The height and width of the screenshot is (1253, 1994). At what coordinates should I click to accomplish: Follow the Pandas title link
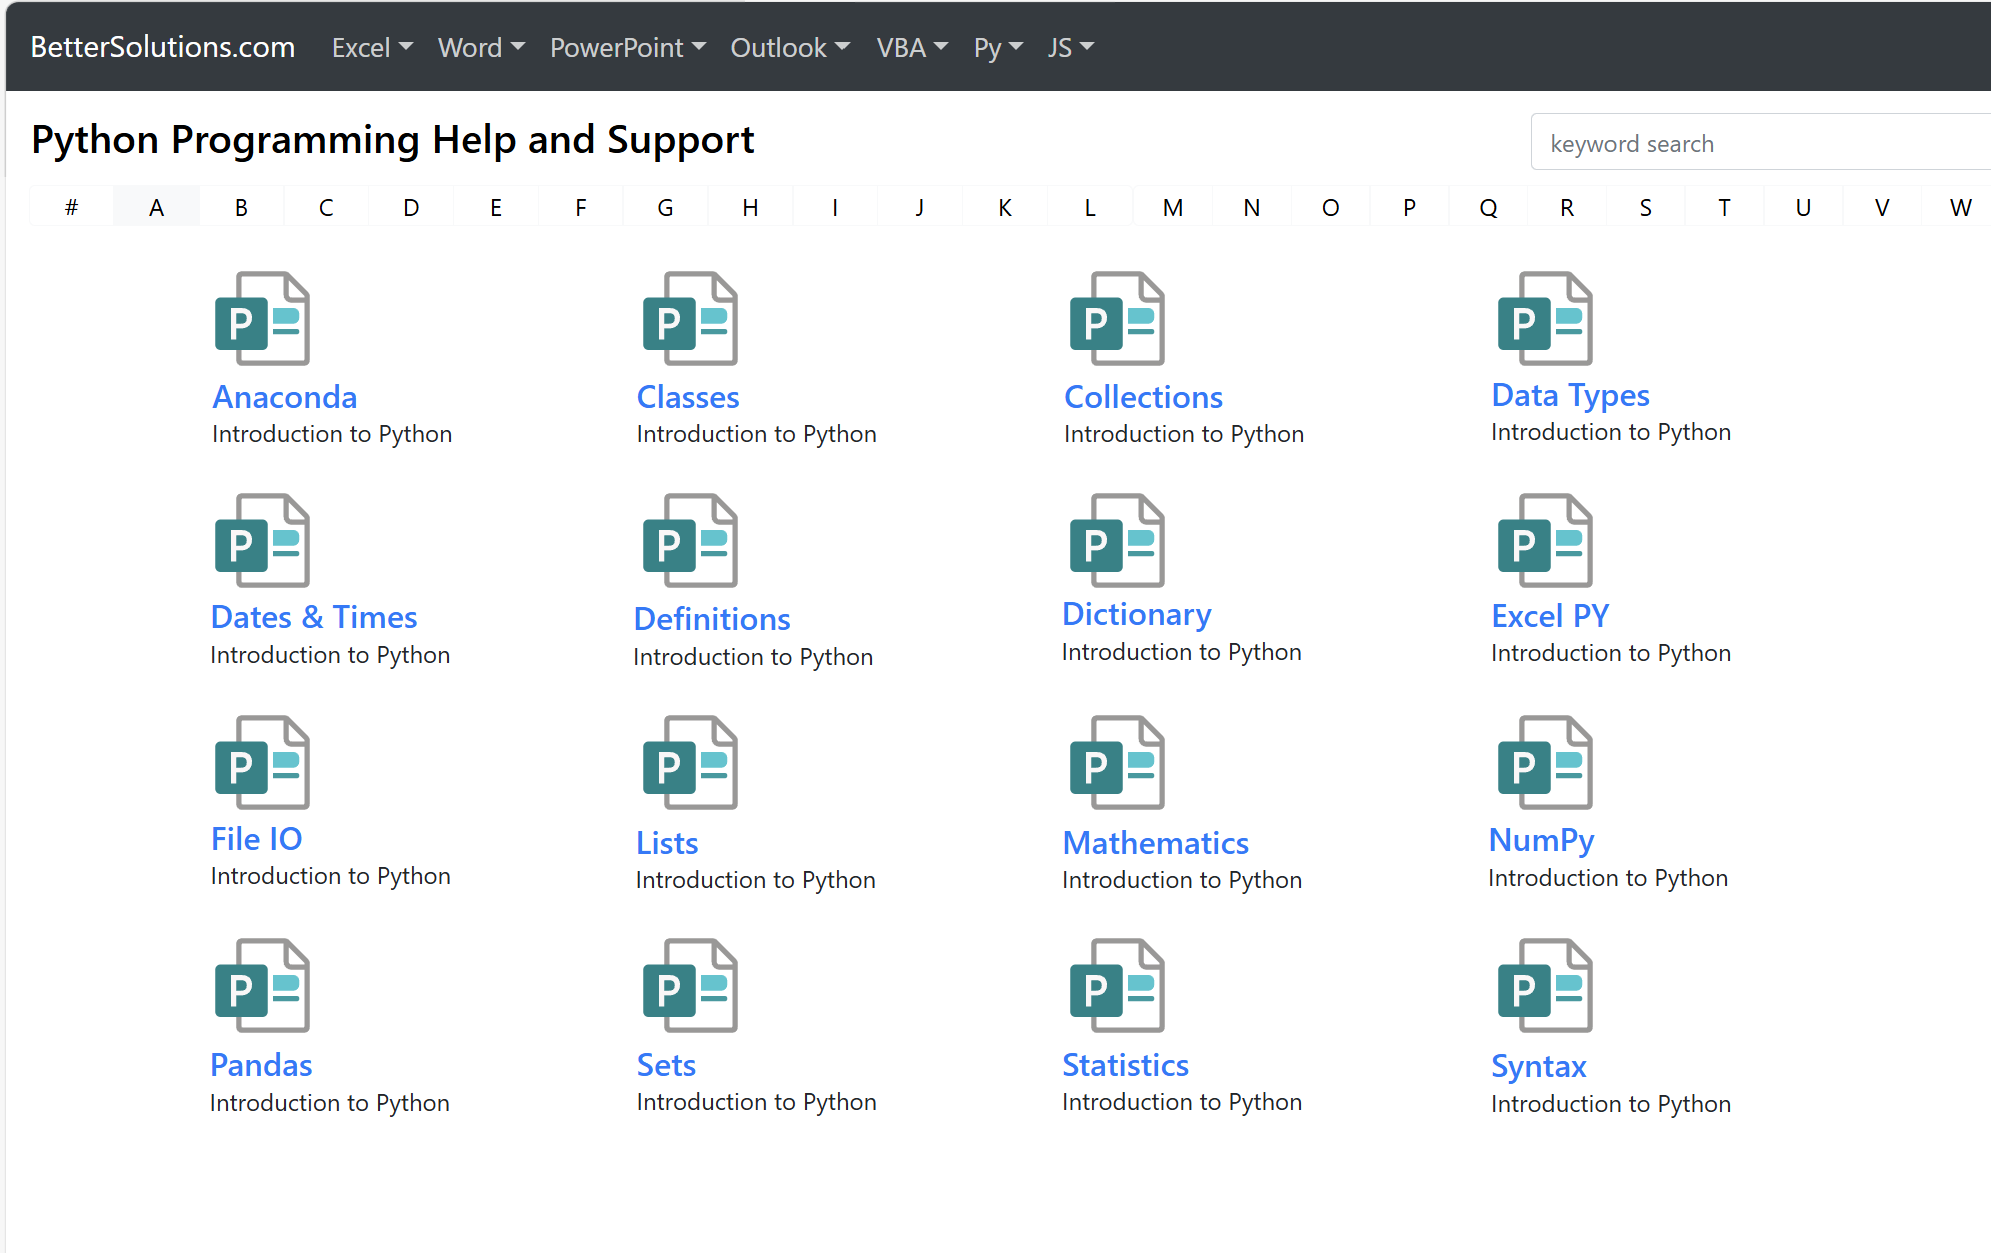click(x=261, y=1065)
